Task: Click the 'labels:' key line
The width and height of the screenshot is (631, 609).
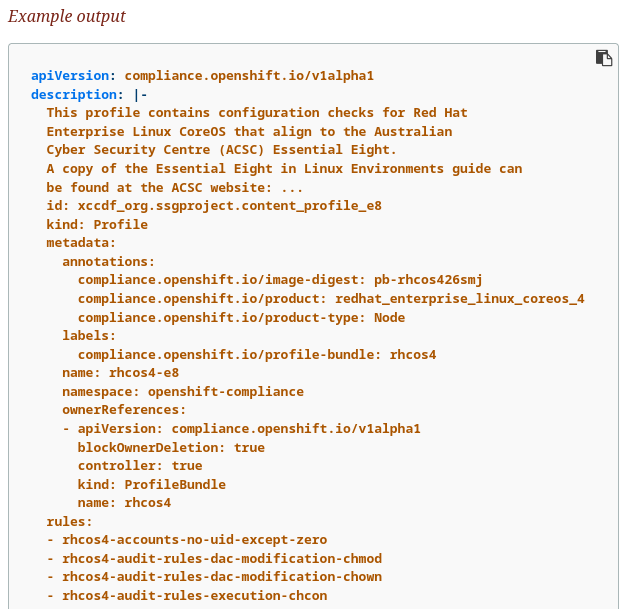Action: 89,335
